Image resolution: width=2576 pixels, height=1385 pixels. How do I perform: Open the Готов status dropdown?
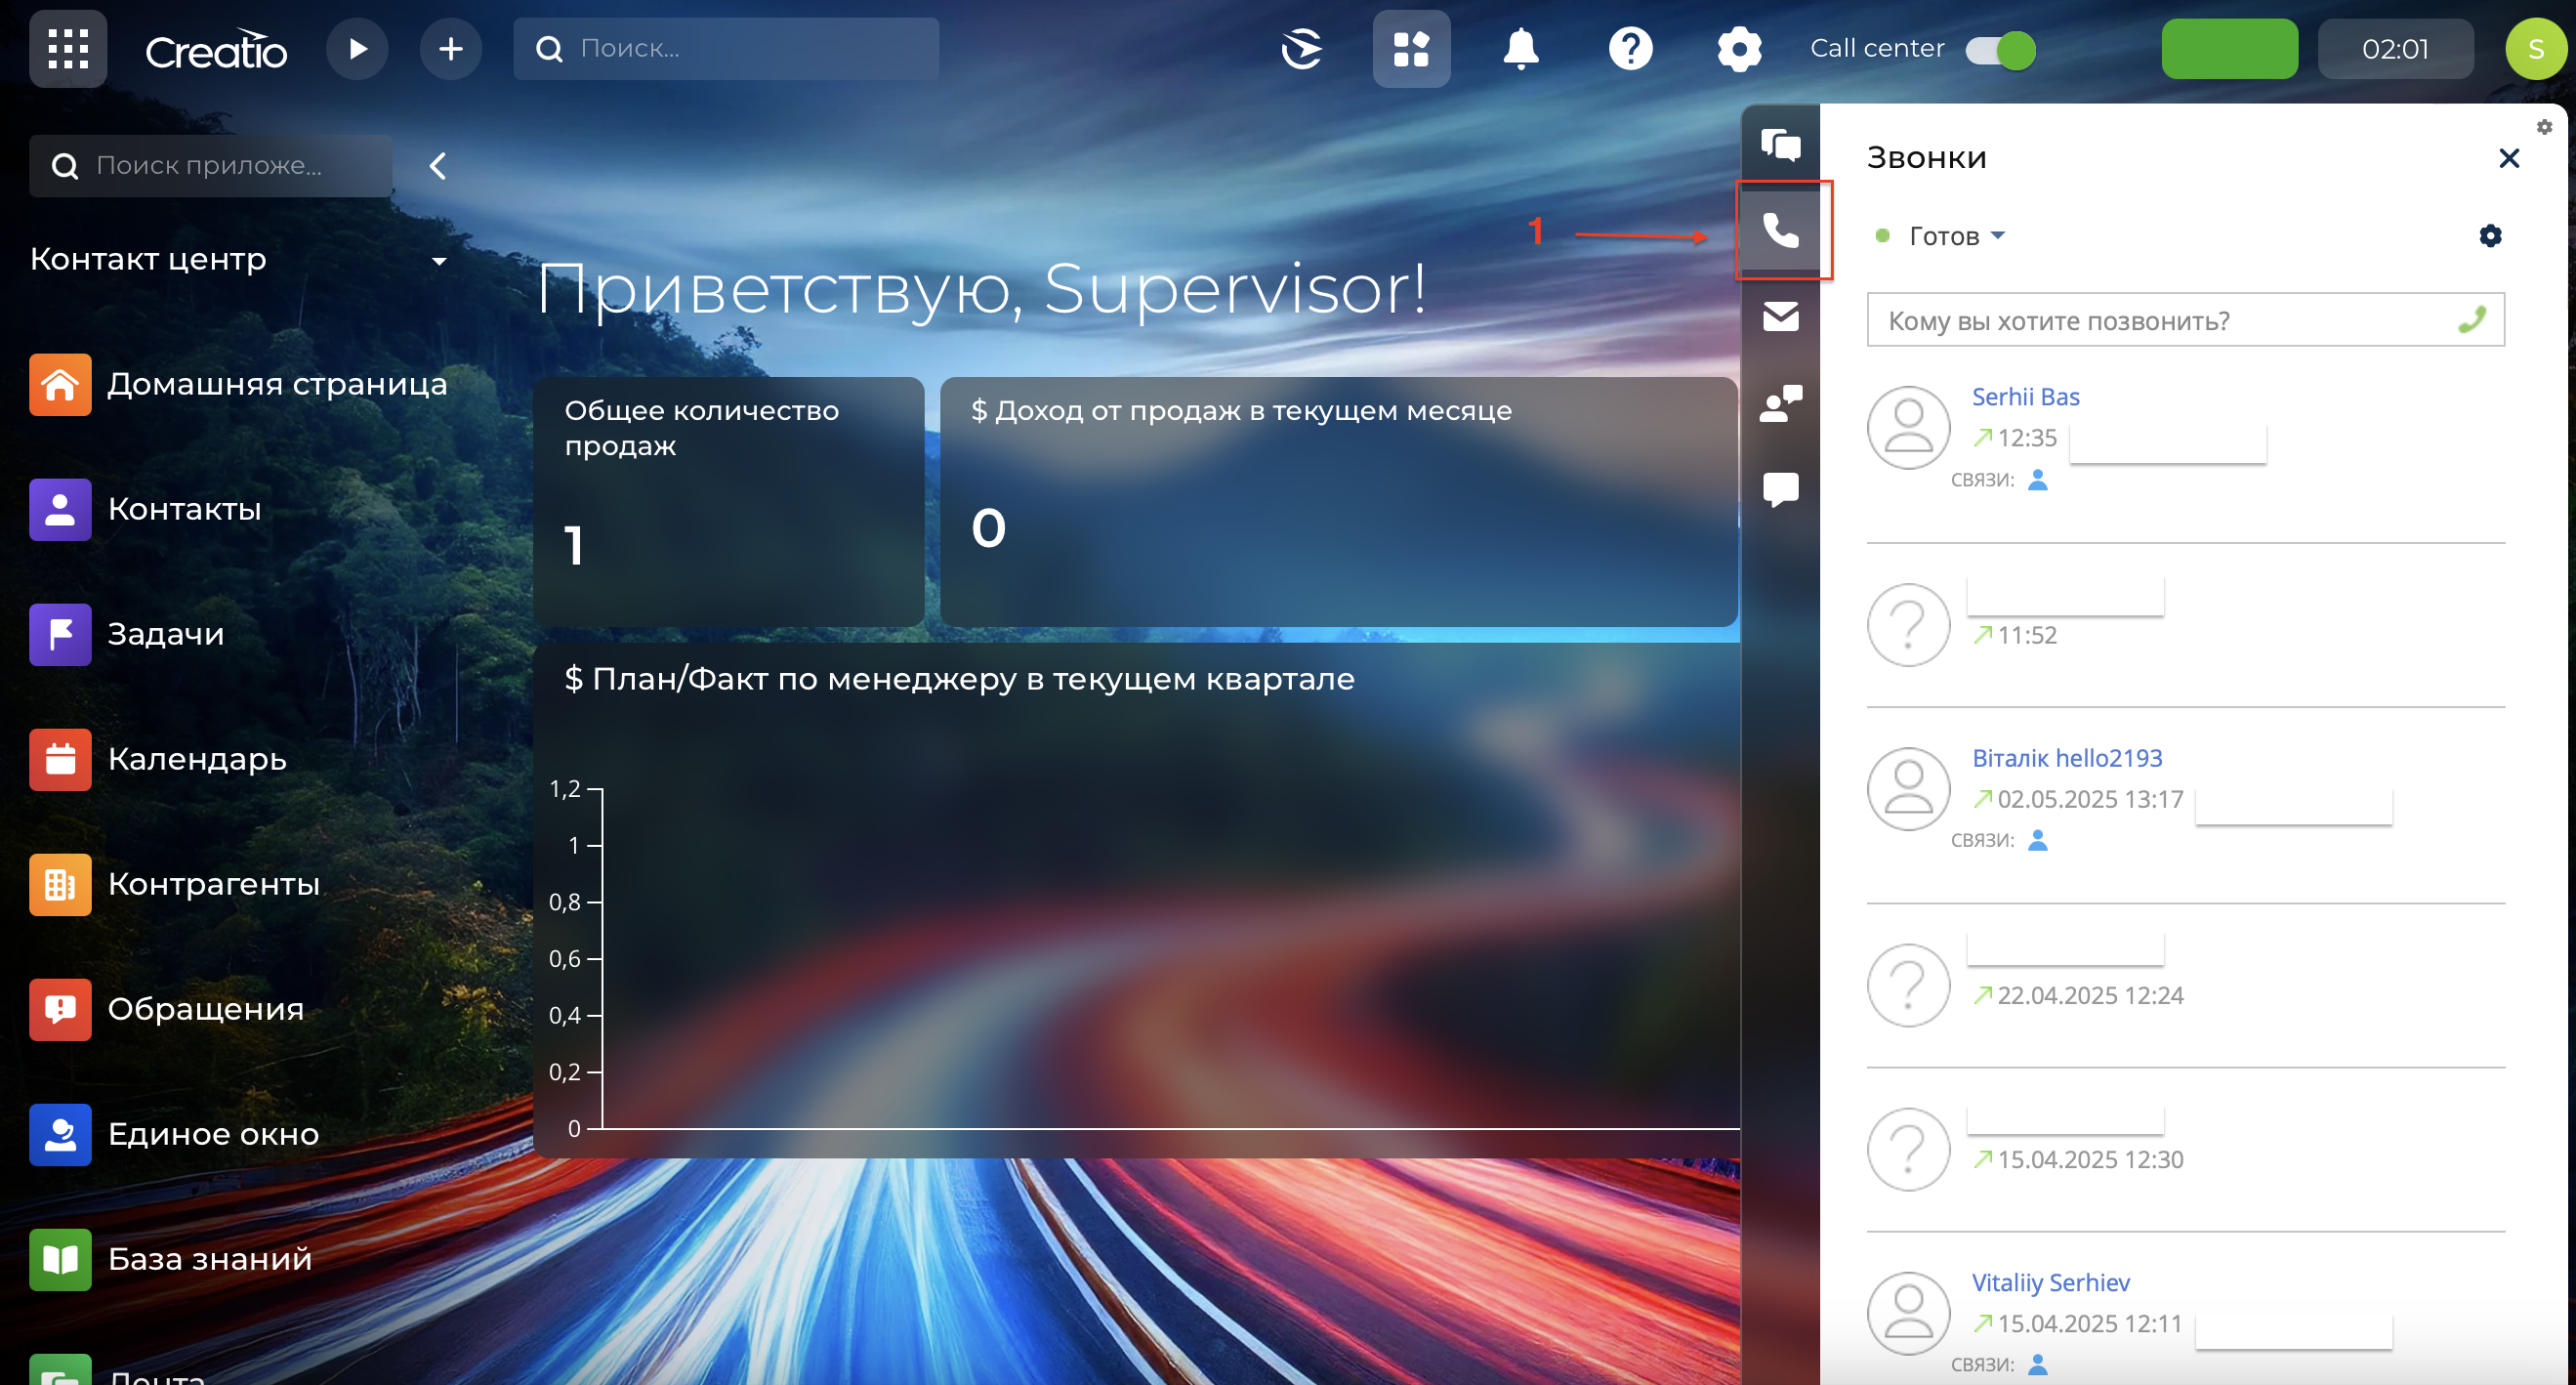pyautogui.click(x=1941, y=236)
